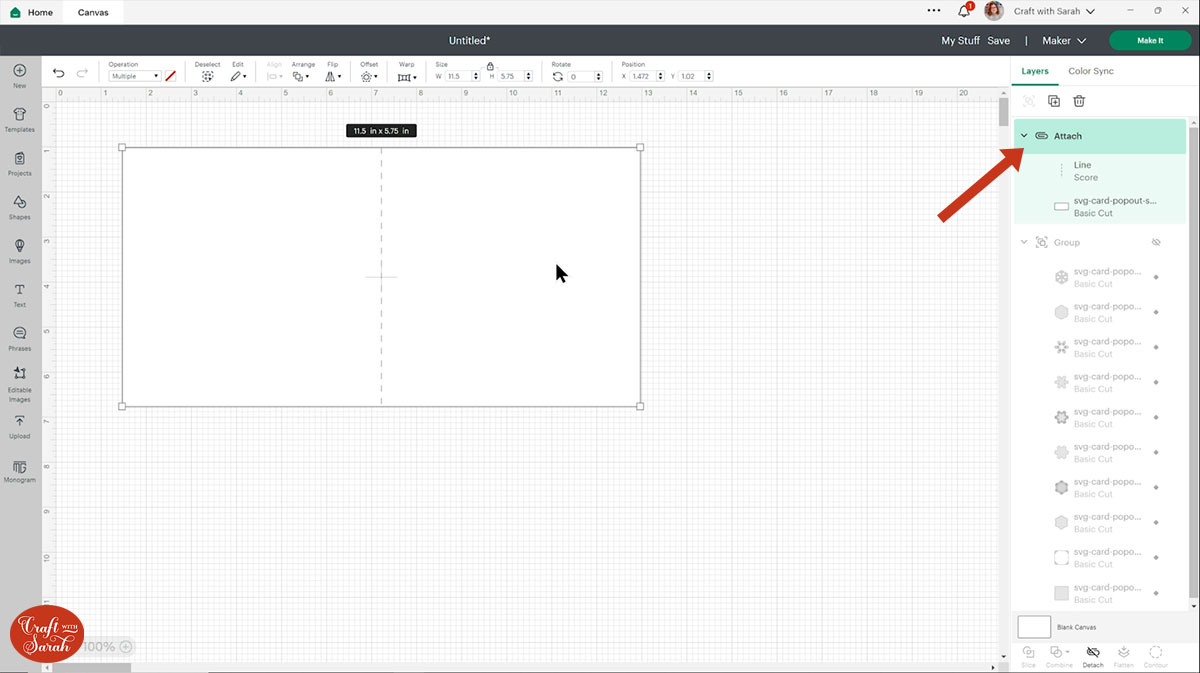
Task: Duplicate the selected layer
Action: point(1054,101)
